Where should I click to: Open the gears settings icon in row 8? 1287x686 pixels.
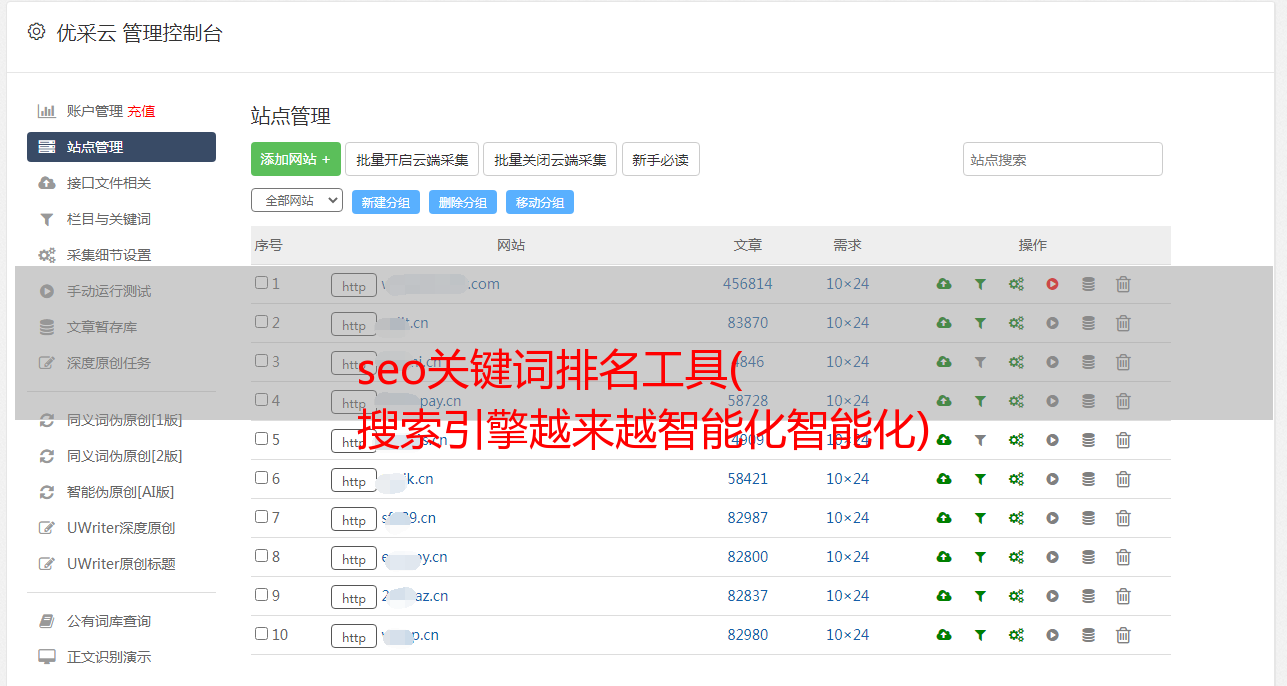(x=1016, y=557)
